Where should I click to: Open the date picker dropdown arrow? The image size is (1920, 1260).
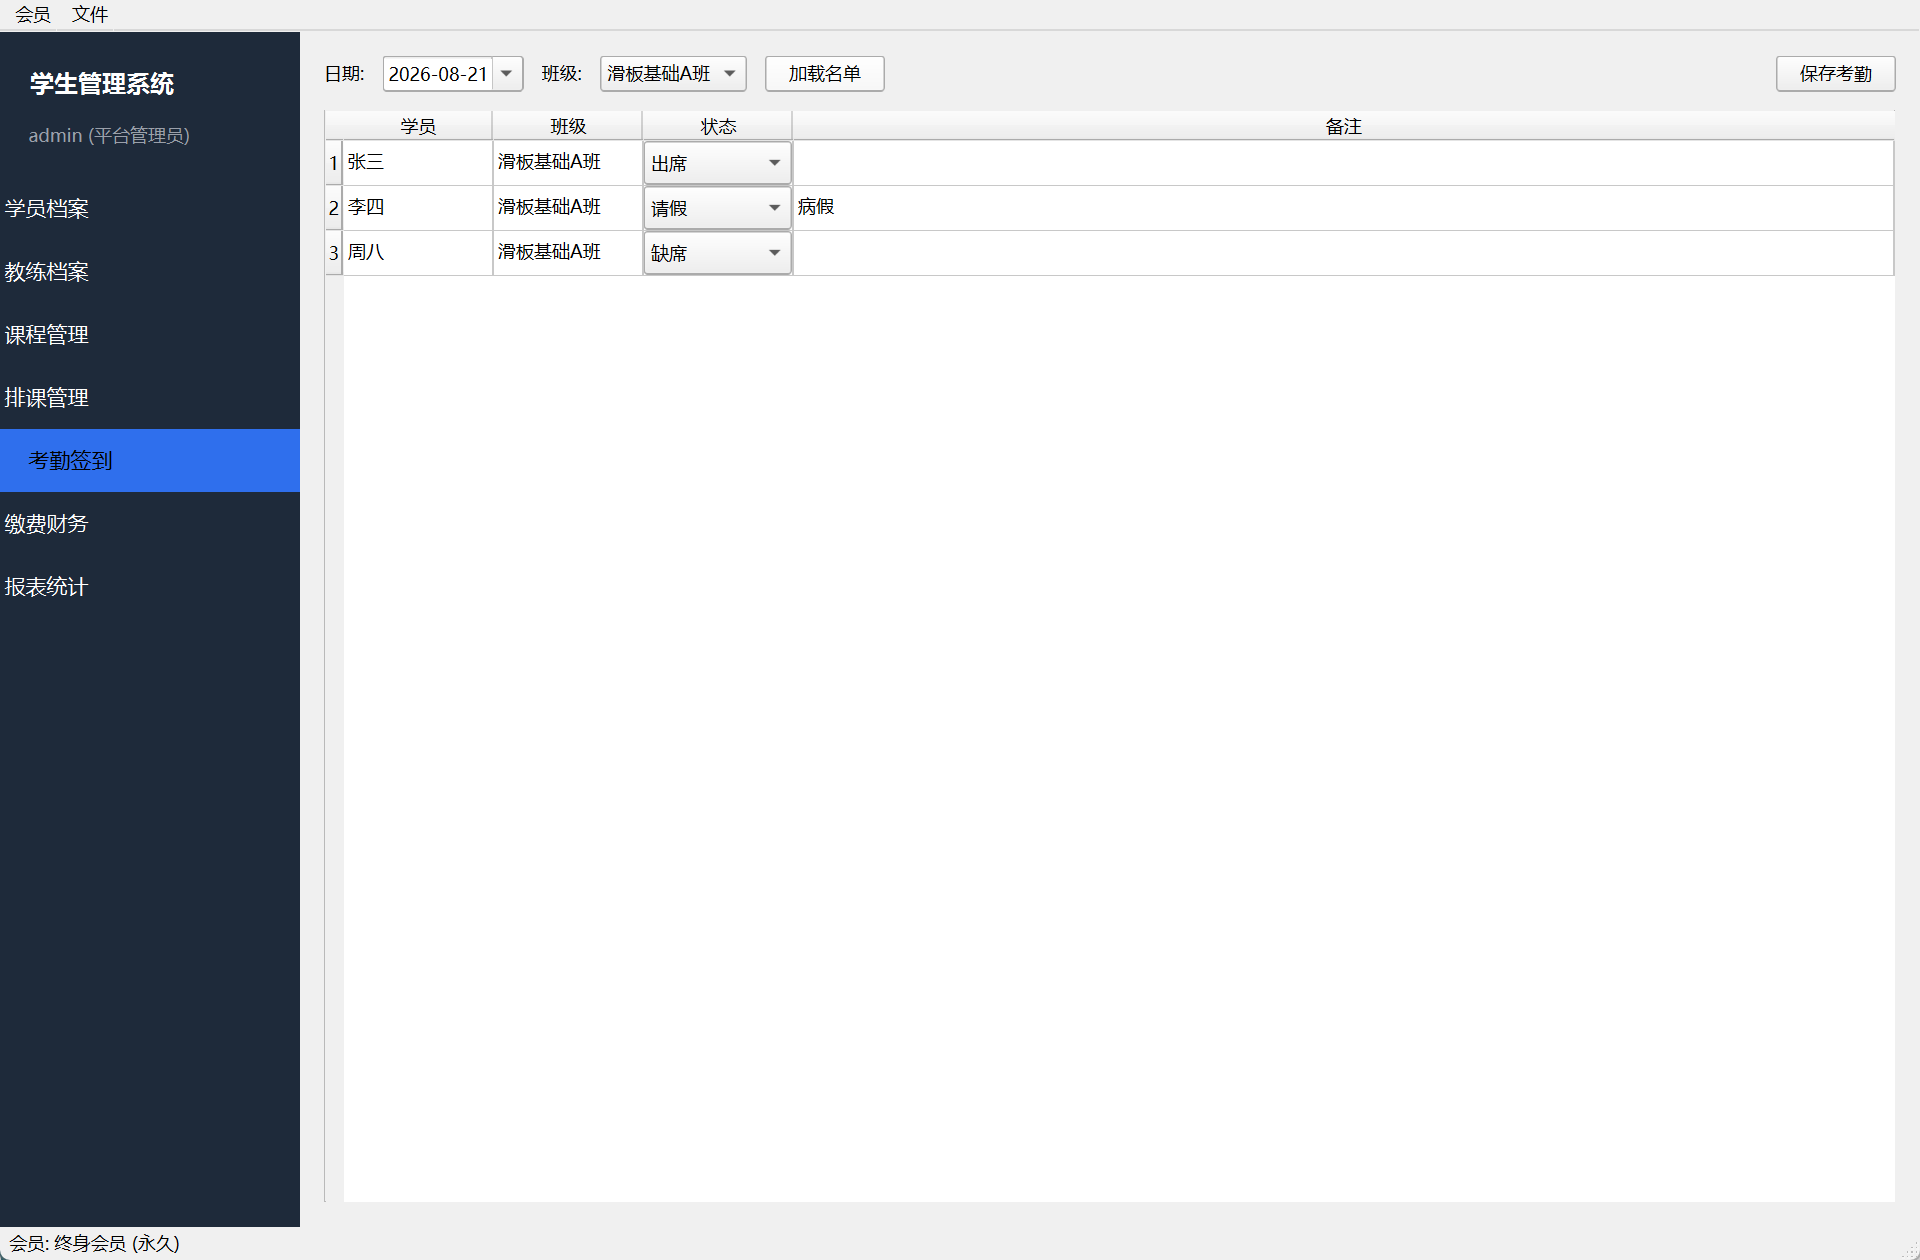[507, 74]
